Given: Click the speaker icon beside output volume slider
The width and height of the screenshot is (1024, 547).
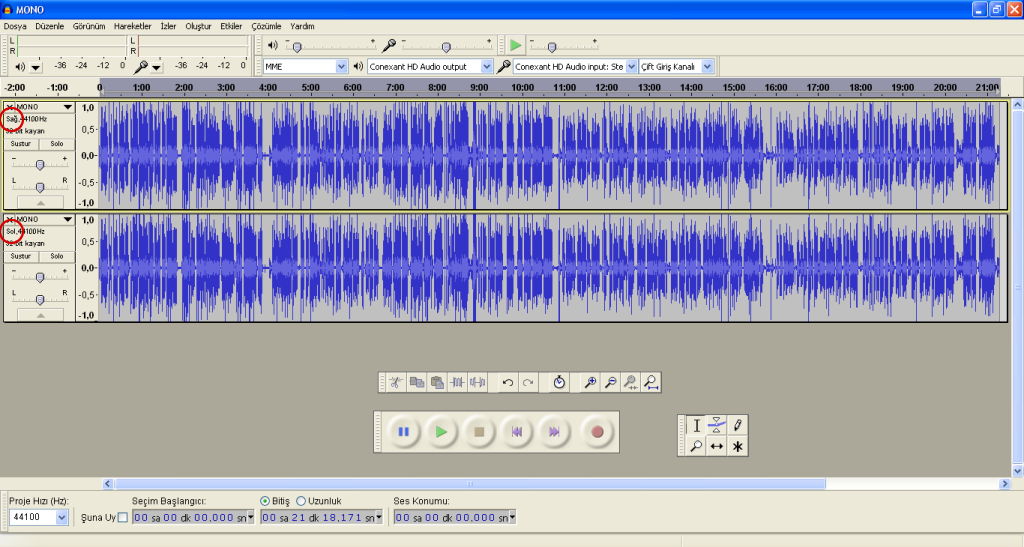Looking at the screenshot, I should (273, 45).
